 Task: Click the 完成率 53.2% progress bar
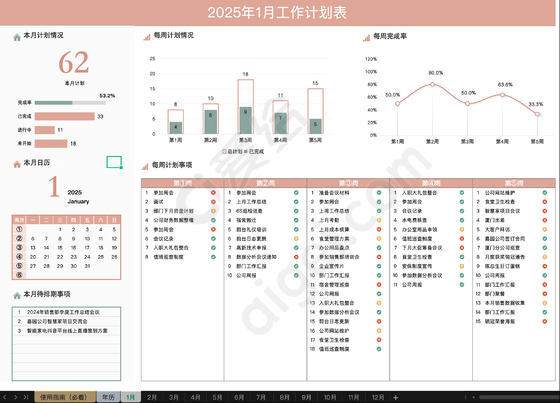point(70,103)
